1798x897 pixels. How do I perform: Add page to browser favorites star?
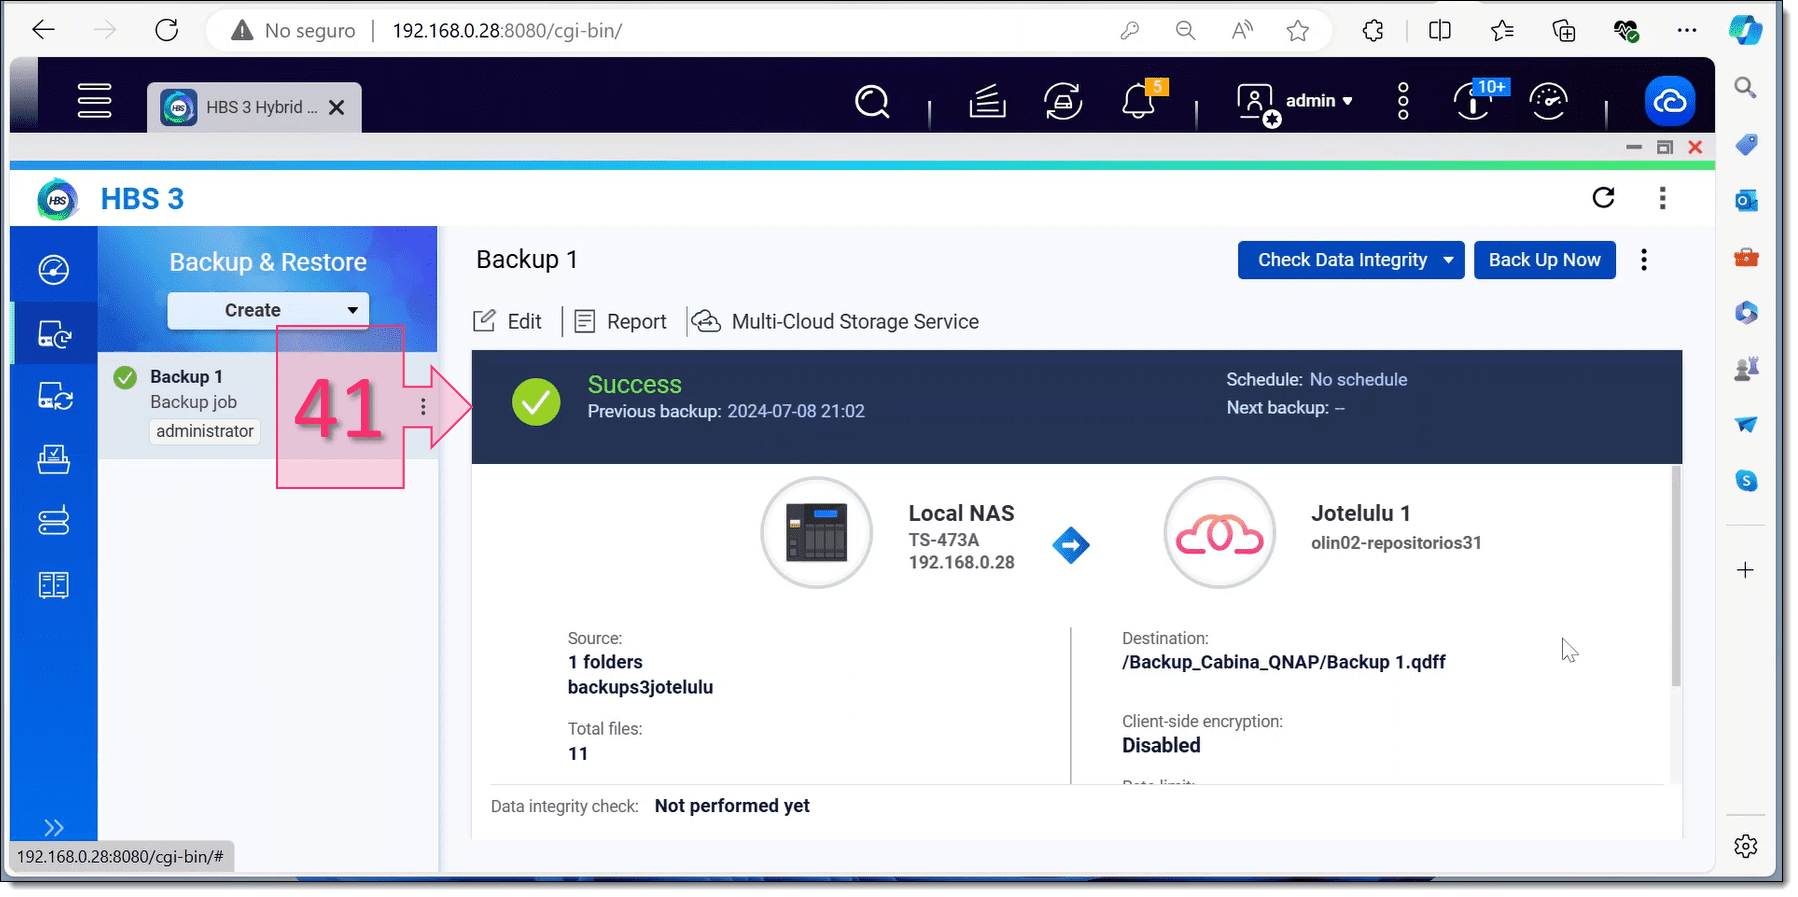[x=1298, y=31]
